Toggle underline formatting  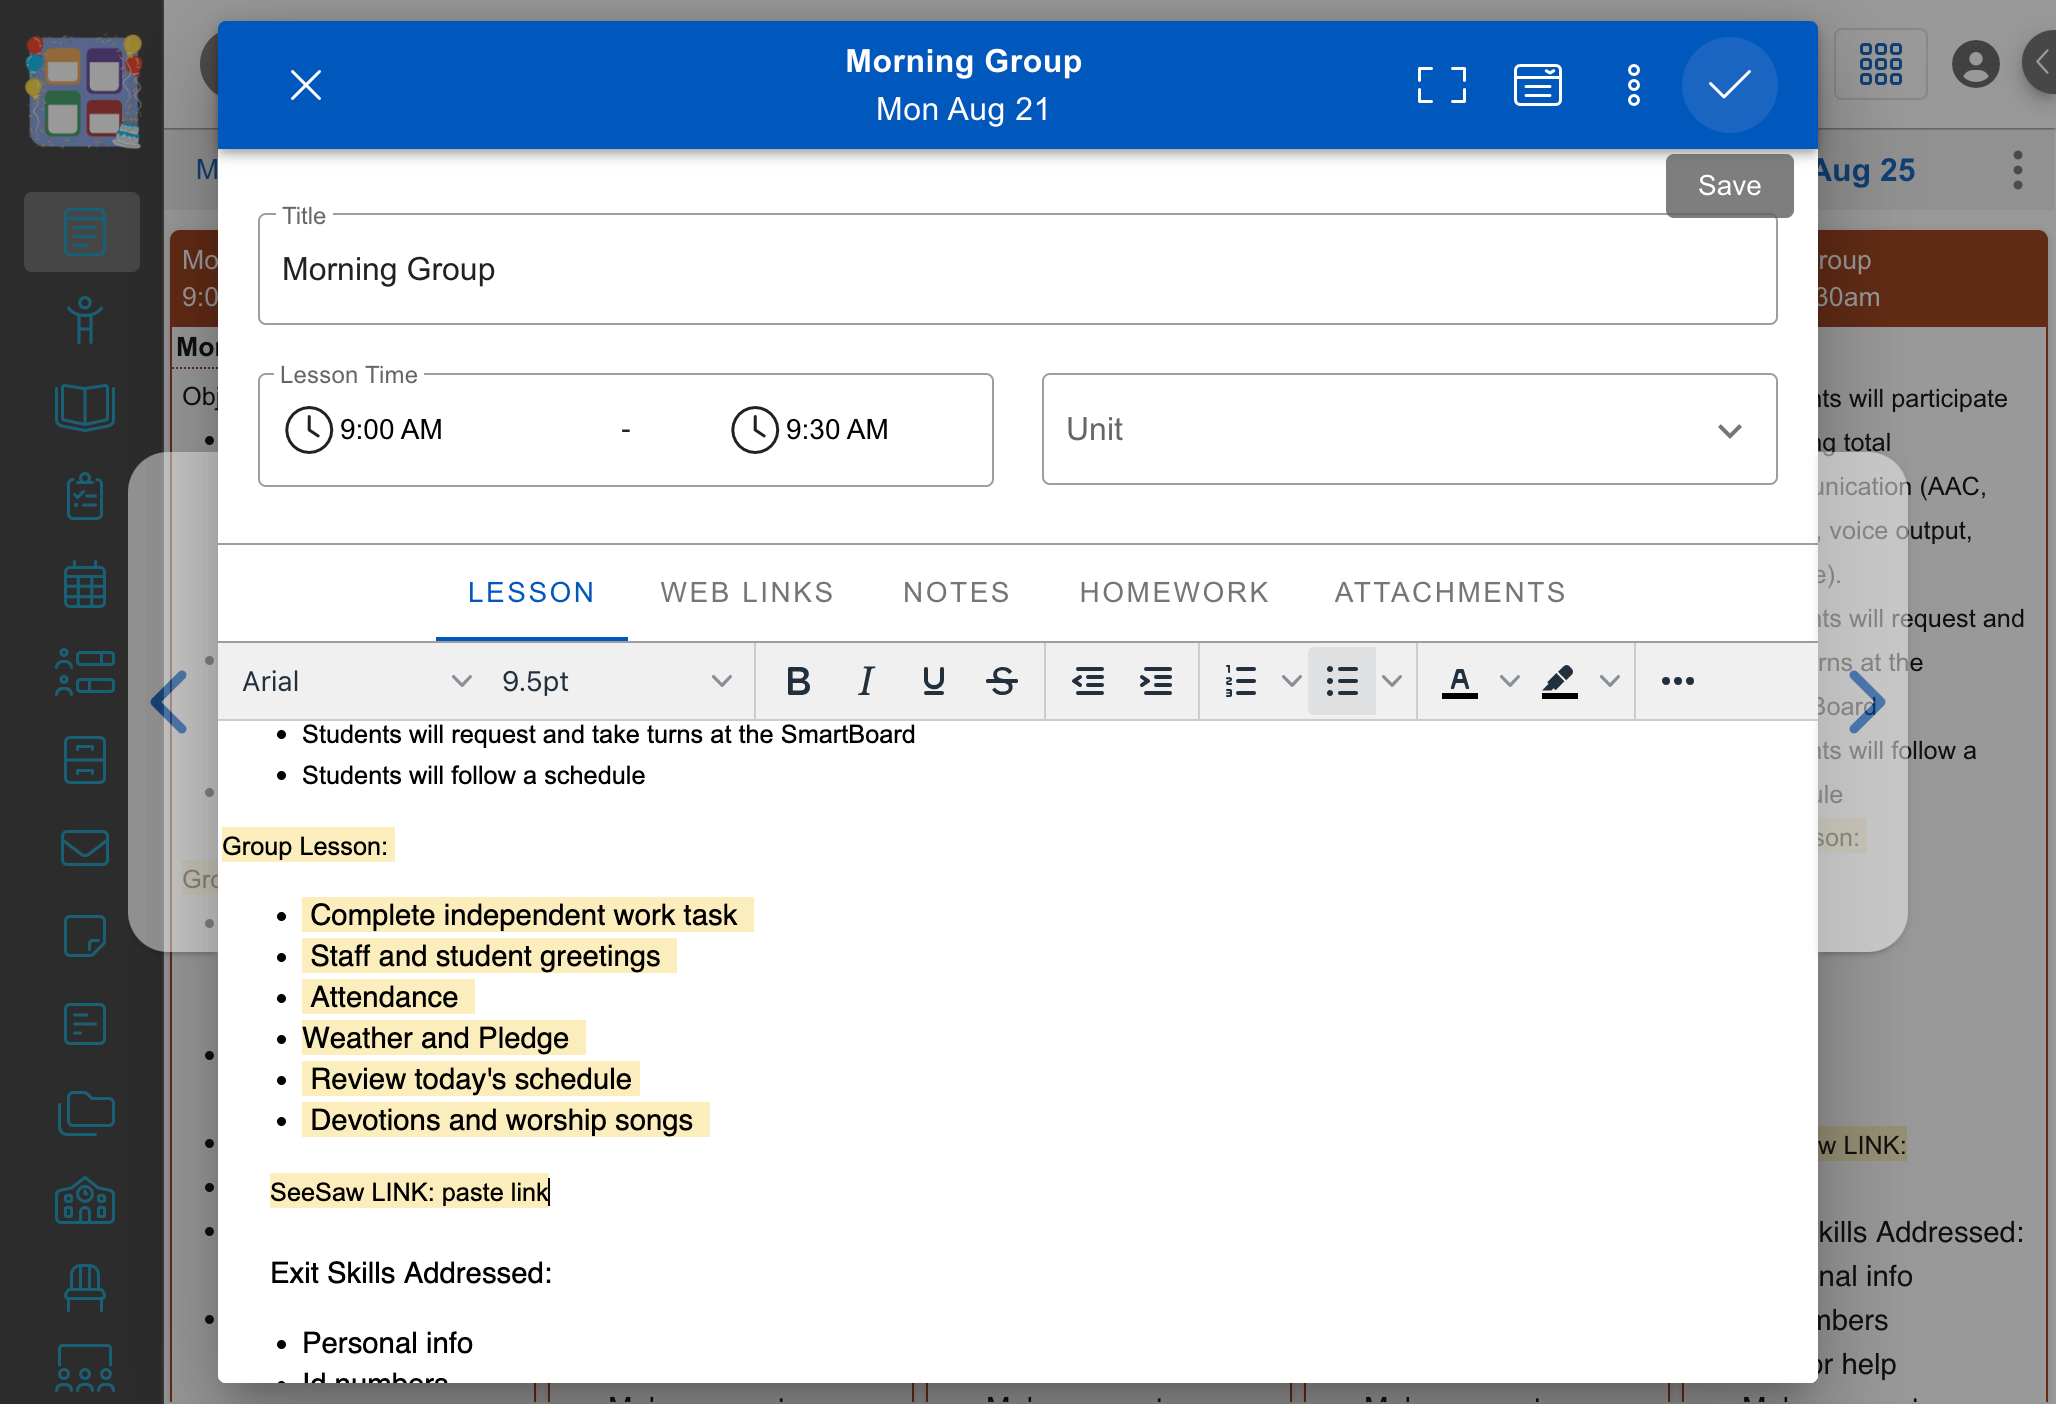coord(934,681)
